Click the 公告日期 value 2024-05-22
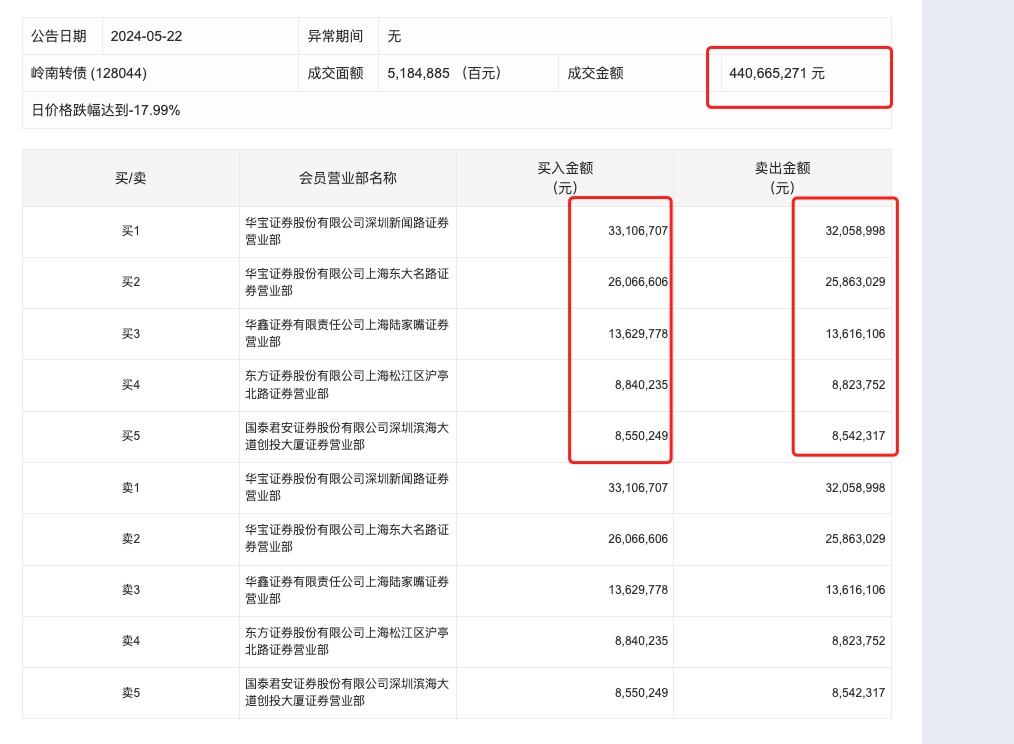This screenshot has height=744, width=1014. pos(146,36)
